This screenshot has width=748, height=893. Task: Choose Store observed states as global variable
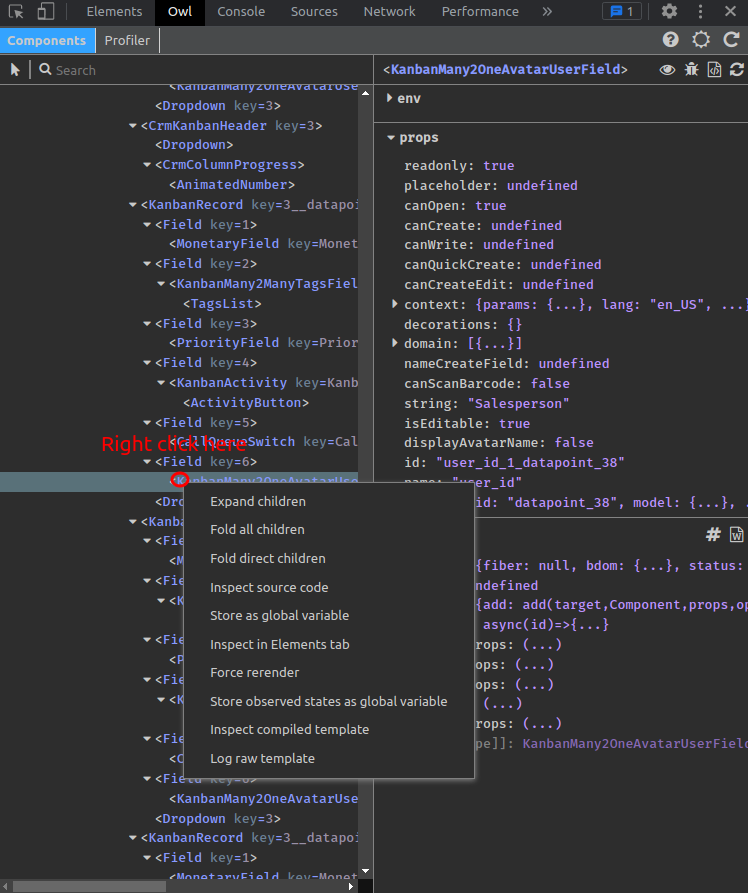tap(329, 702)
